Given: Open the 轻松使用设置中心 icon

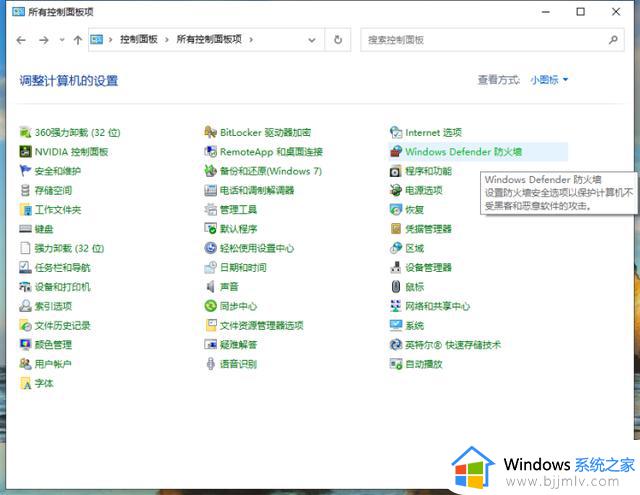Looking at the screenshot, I should click(211, 248).
